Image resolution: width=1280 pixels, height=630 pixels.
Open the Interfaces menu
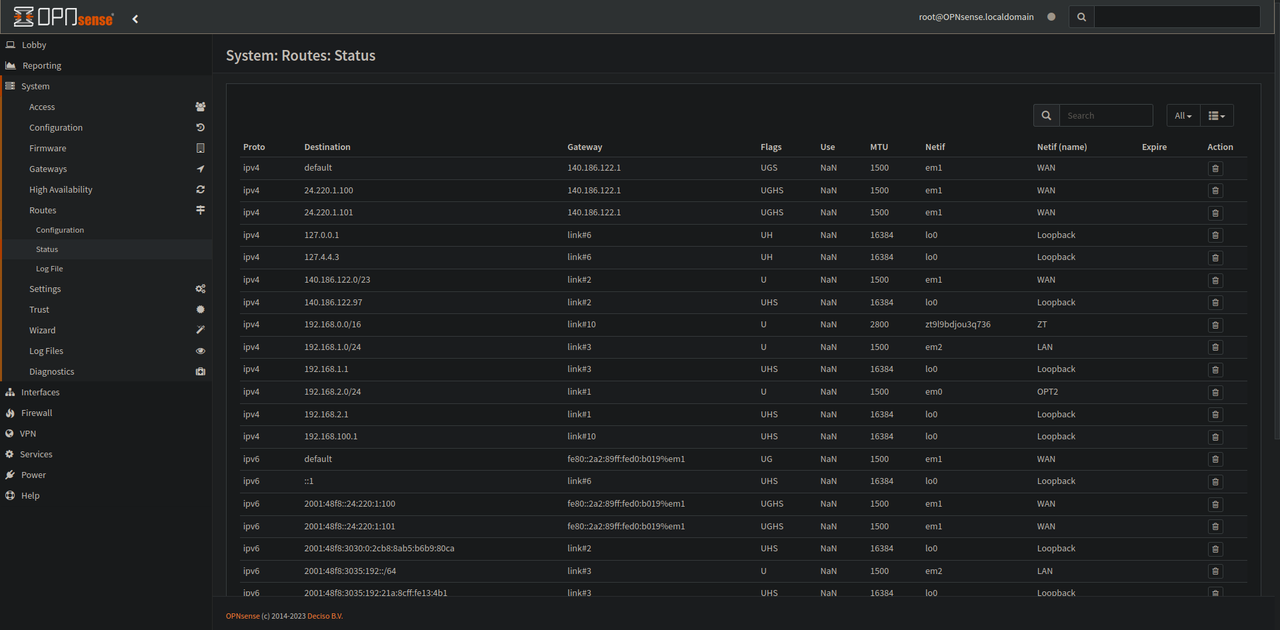click(106, 392)
